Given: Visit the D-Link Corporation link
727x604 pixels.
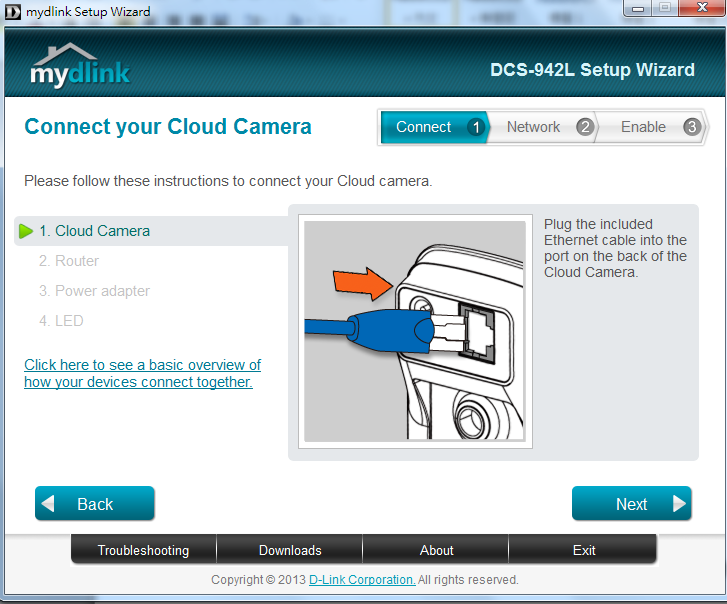Looking at the screenshot, I should click(361, 580).
